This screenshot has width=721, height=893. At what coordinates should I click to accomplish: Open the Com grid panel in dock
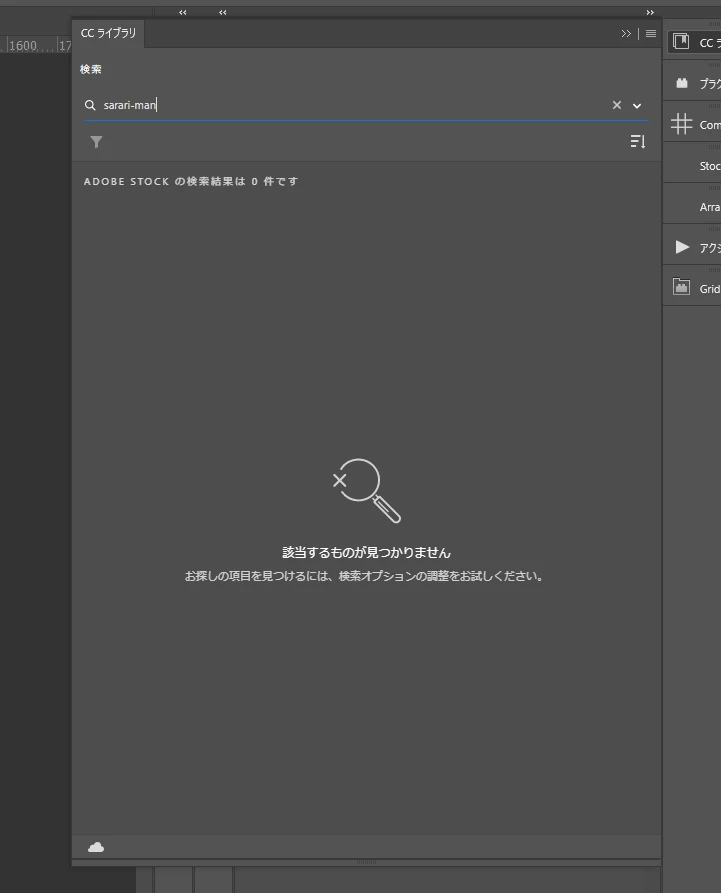(x=681, y=124)
